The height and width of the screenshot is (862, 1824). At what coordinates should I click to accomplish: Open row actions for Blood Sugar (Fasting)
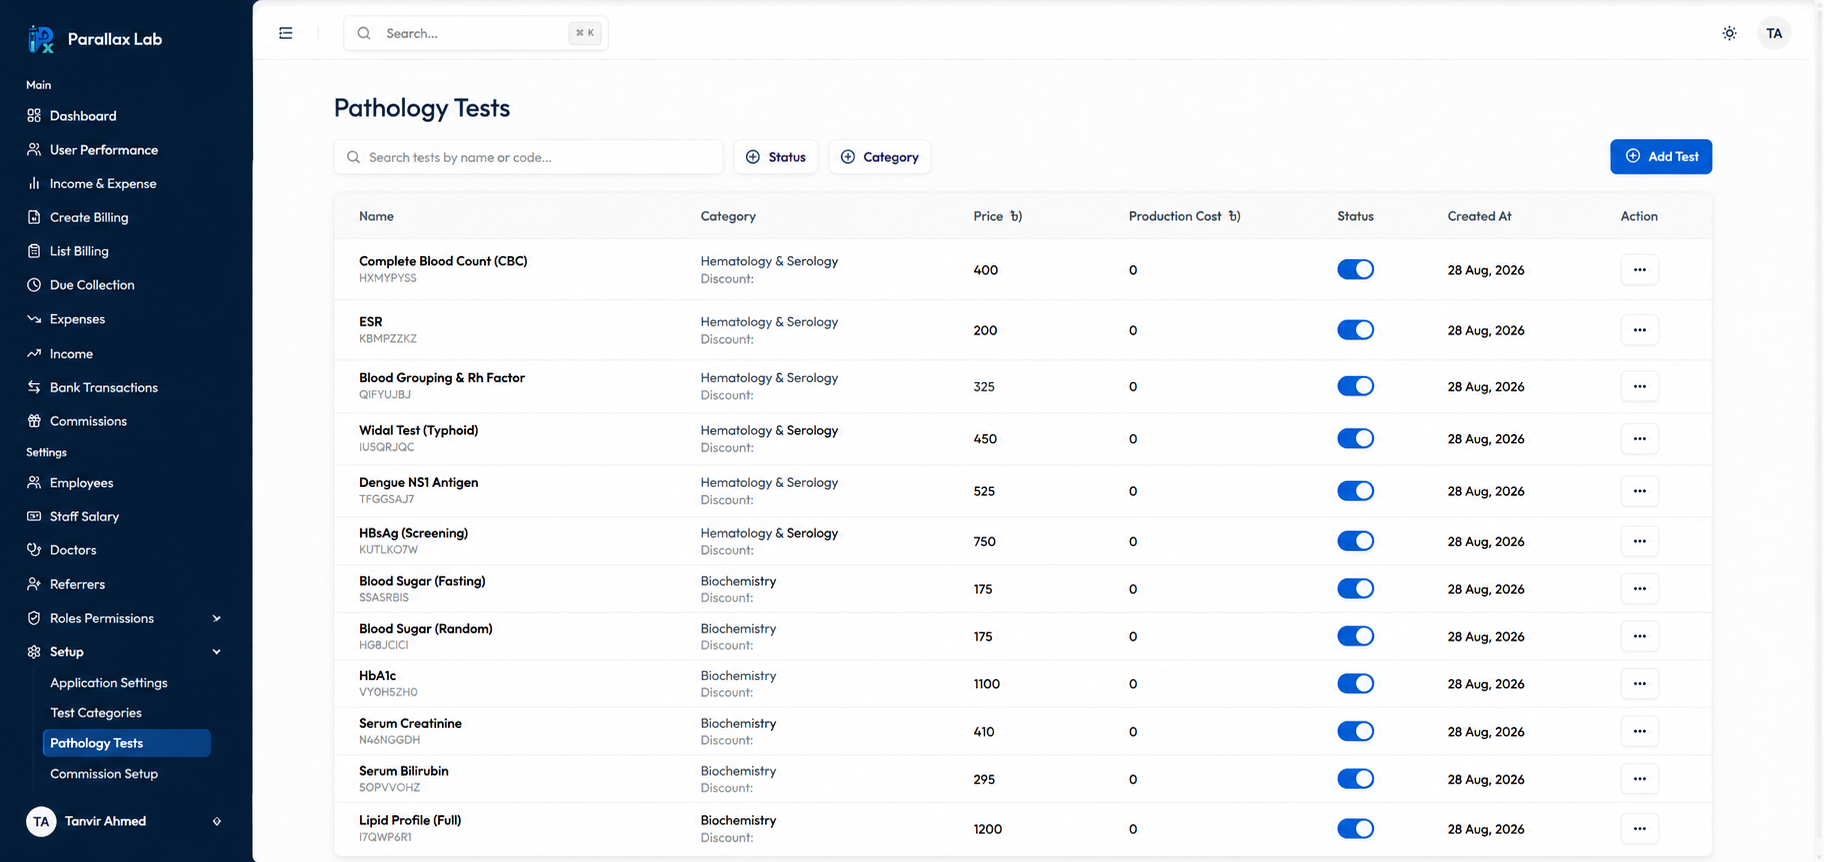click(x=1639, y=589)
